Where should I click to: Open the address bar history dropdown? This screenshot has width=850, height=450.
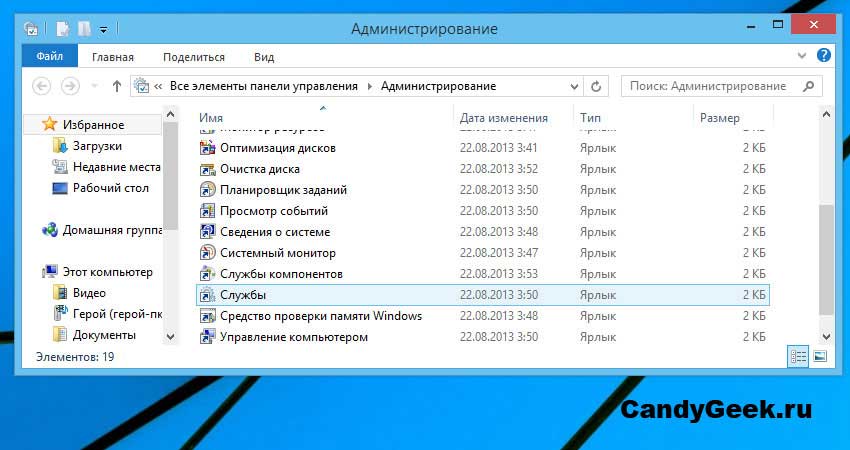tap(575, 86)
